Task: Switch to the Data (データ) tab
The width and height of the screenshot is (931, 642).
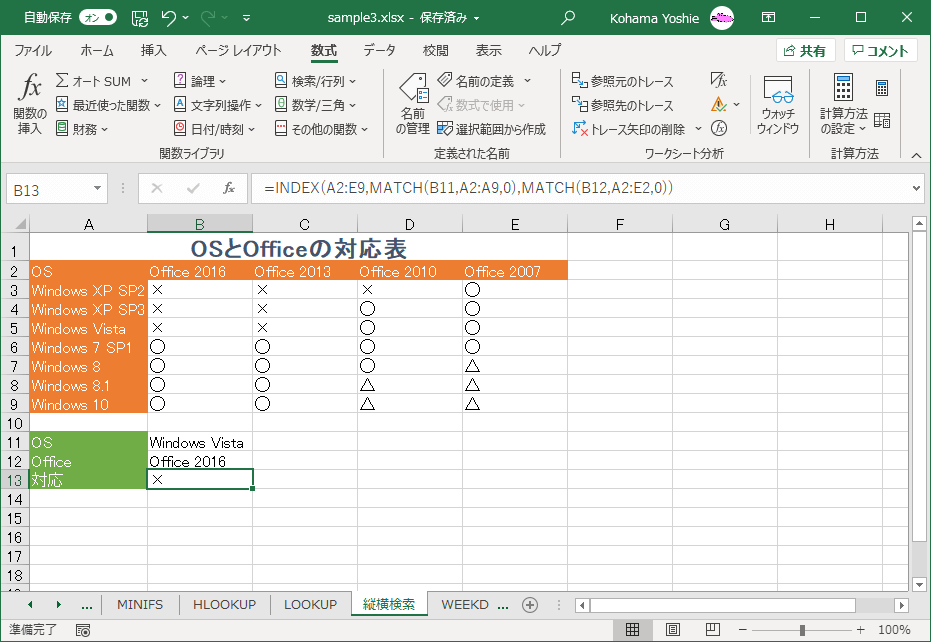Action: click(x=379, y=50)
